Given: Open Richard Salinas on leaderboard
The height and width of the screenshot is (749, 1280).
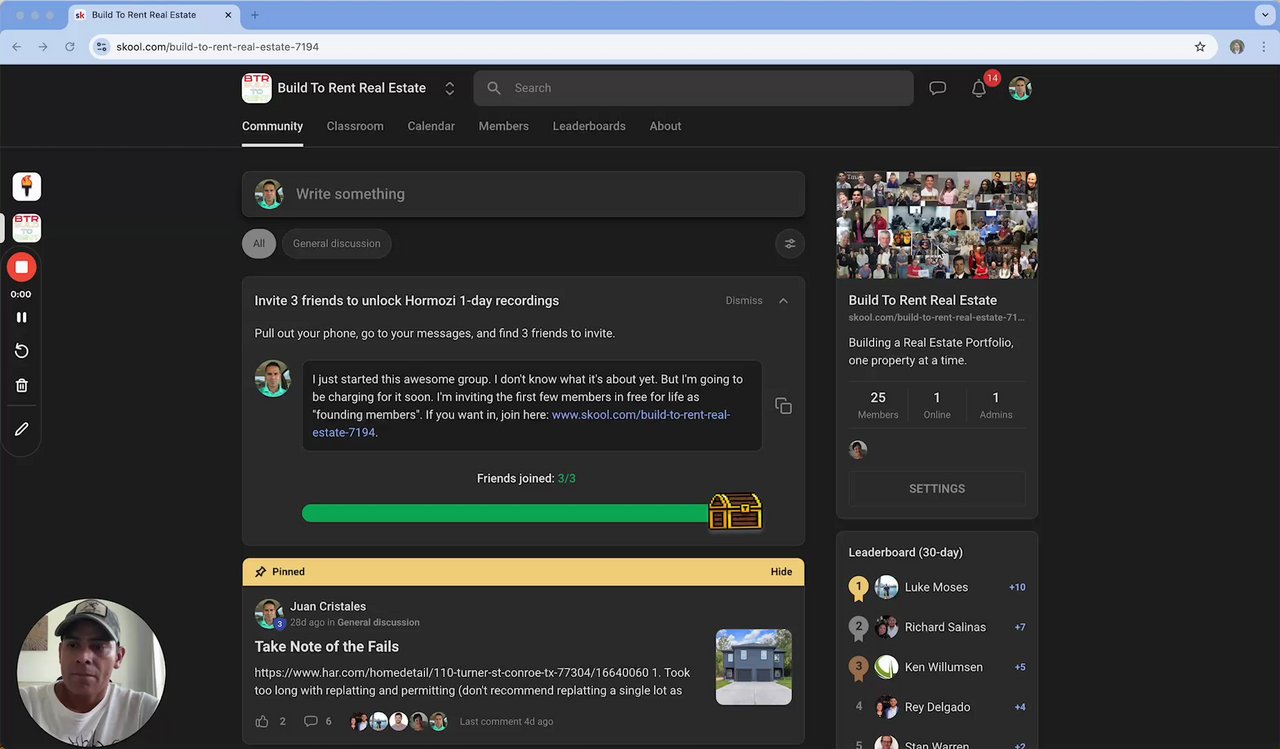Looking at the screenshot, I should (945, 627).
